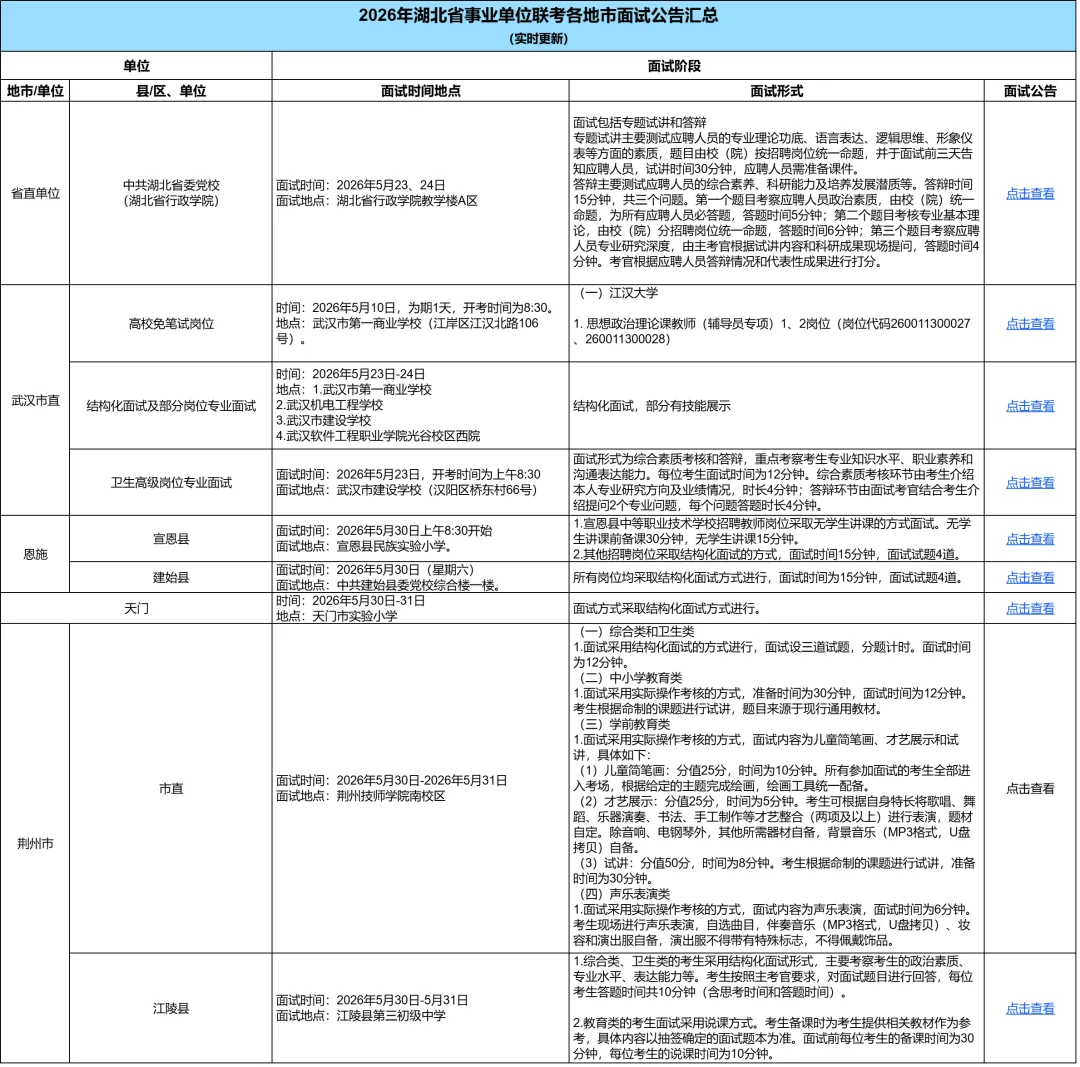Click the 结构化面试及部分岗位专业面试 cell

(x=171, y=406)
